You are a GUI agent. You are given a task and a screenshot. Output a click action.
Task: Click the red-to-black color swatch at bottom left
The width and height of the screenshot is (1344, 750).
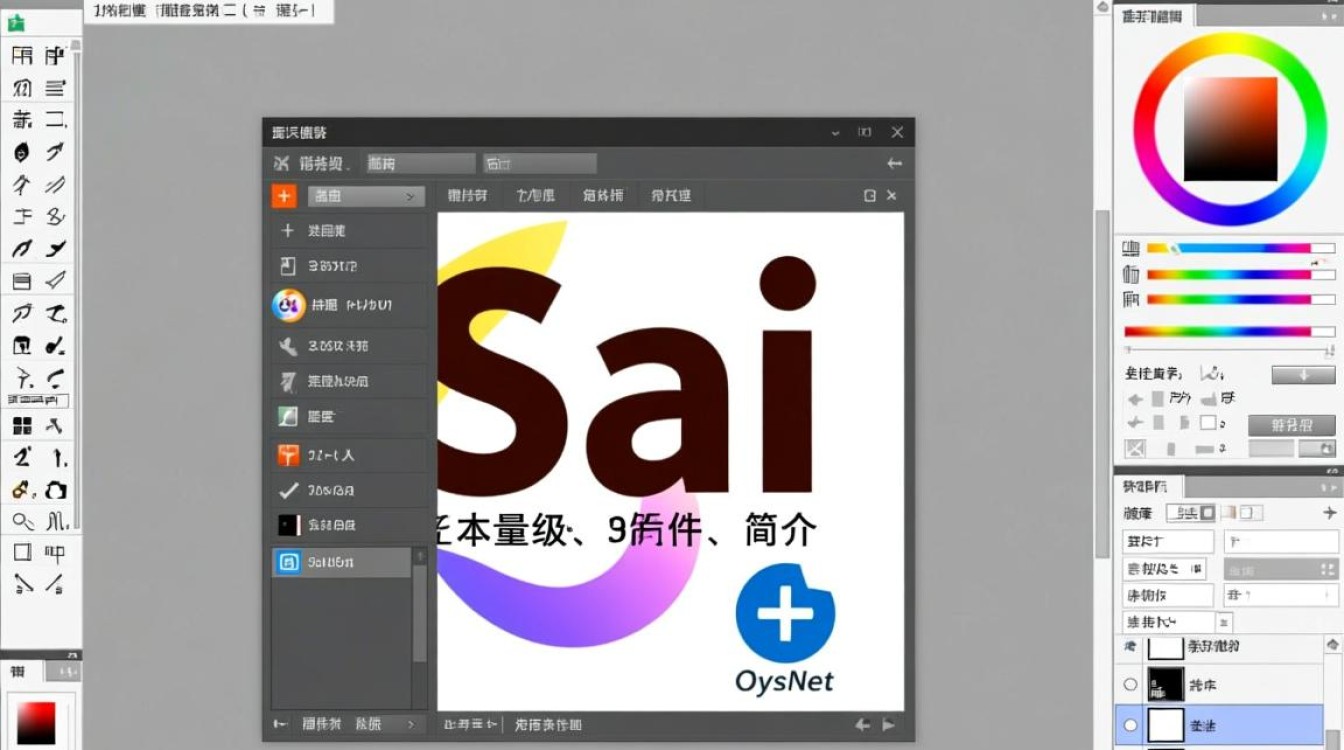pyautogui.click(x=36, y=723)
